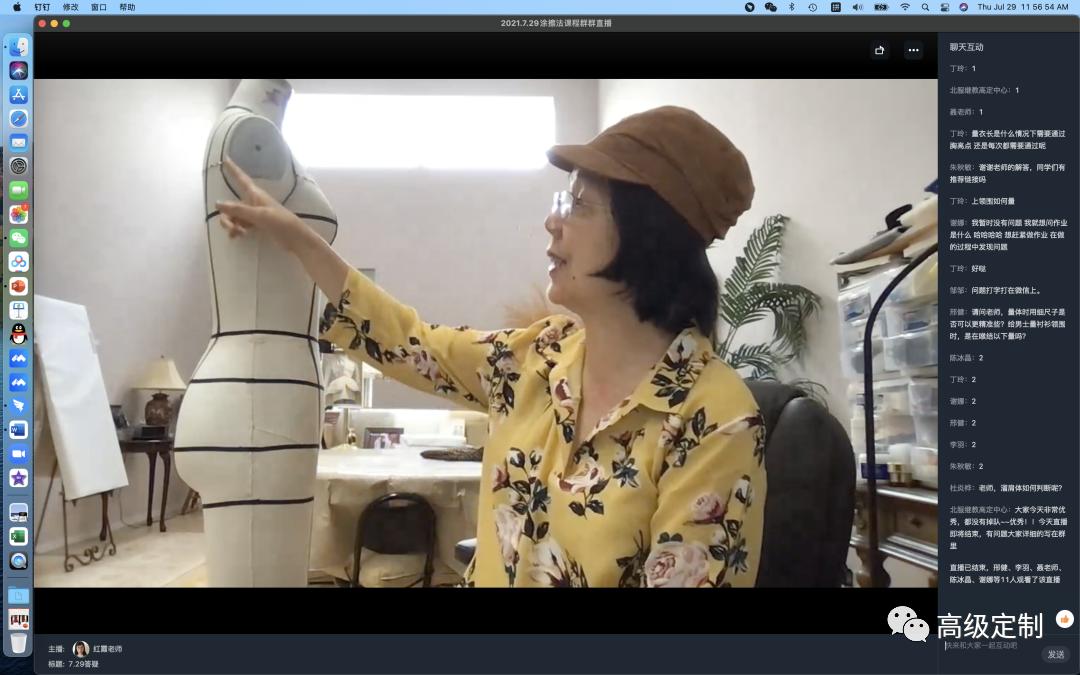The image size is (1080, 675).
Task: Click message '问题打字打在微信上。'
Action: 1006,291
